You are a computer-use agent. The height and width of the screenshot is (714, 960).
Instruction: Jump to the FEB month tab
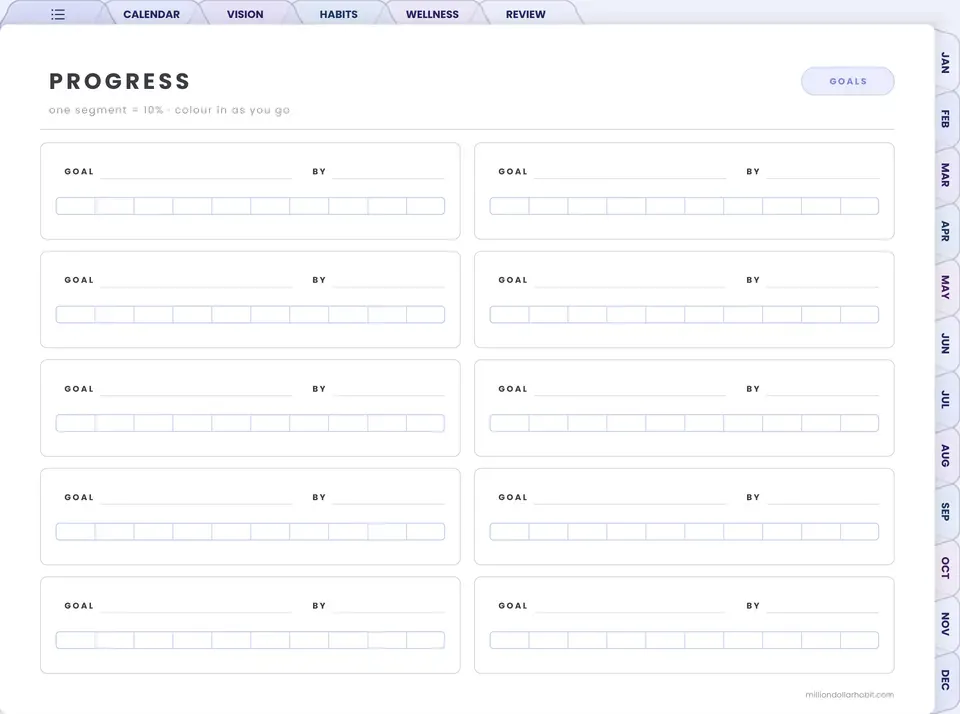coord(945,119)
